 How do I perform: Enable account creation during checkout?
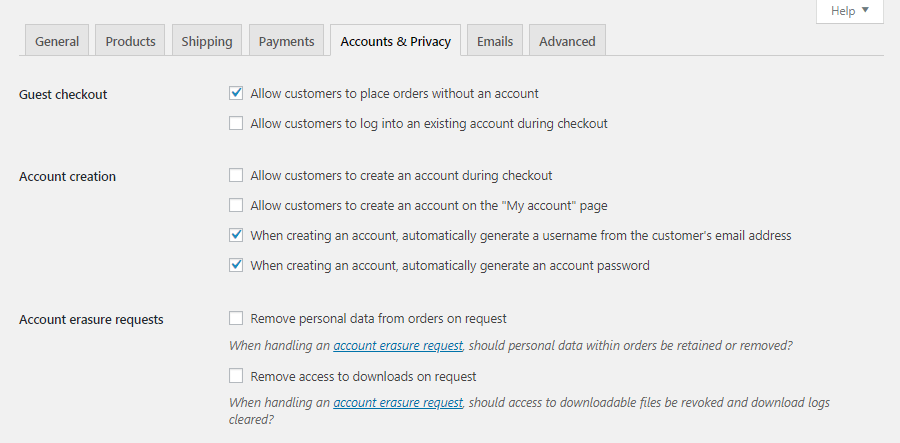click(x=236, y=176)
